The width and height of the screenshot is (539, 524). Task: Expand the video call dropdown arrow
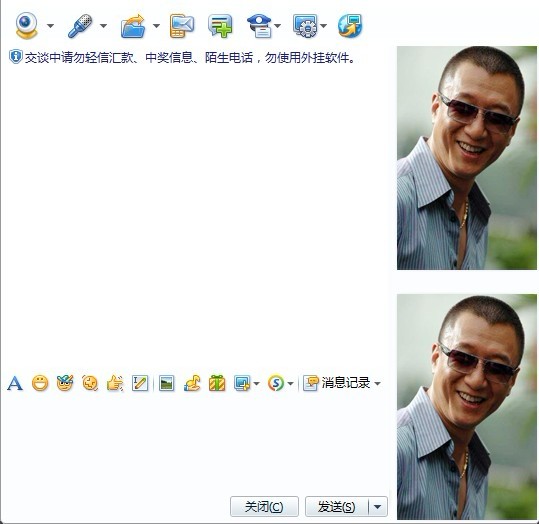click(x=50, y=26)
